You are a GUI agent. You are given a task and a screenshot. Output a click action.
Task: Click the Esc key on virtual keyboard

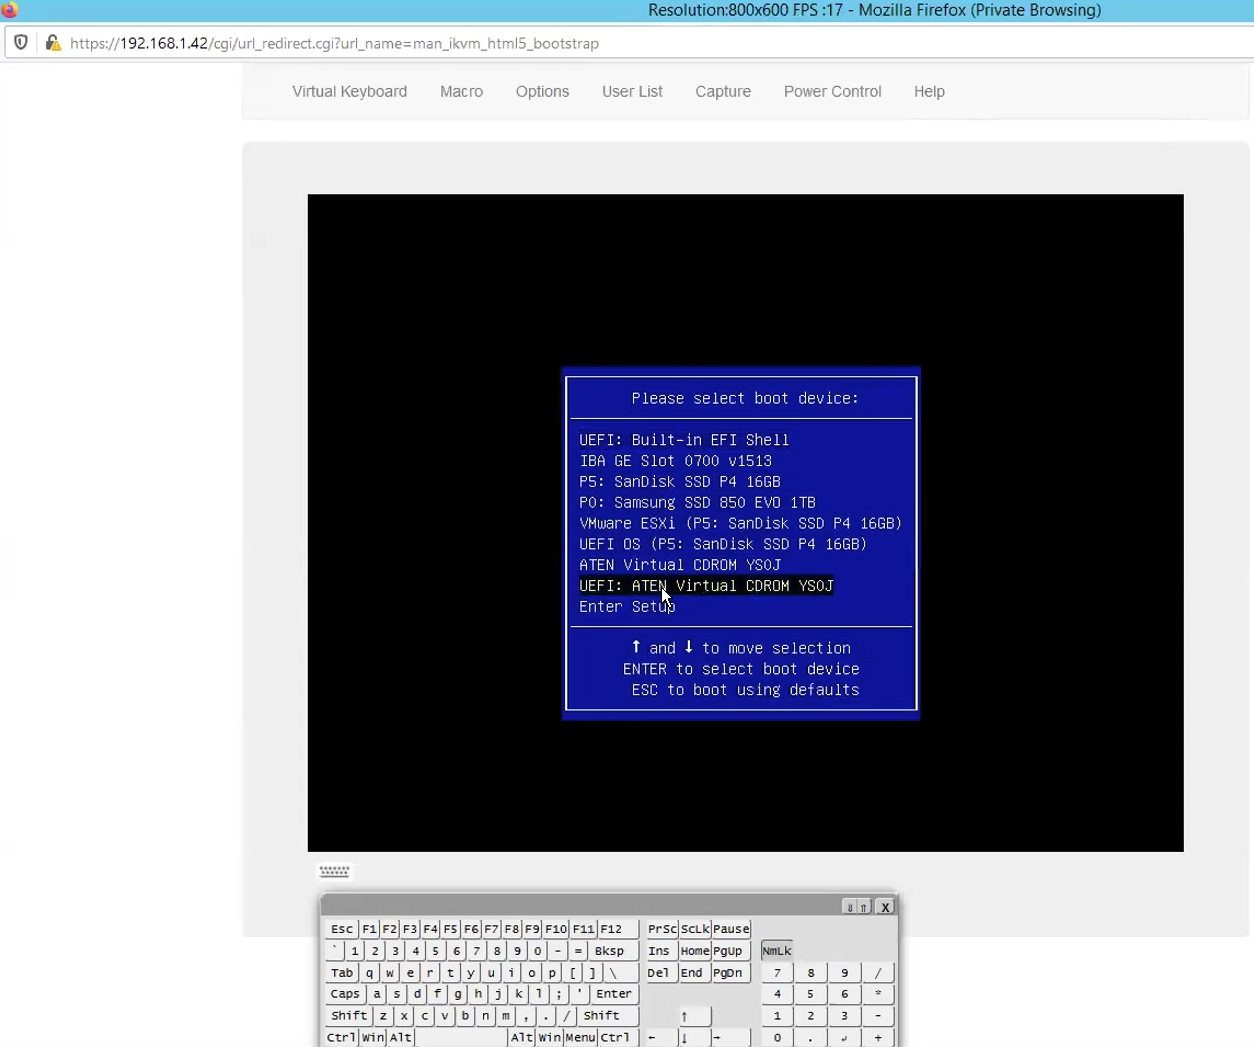click(342, 929)
